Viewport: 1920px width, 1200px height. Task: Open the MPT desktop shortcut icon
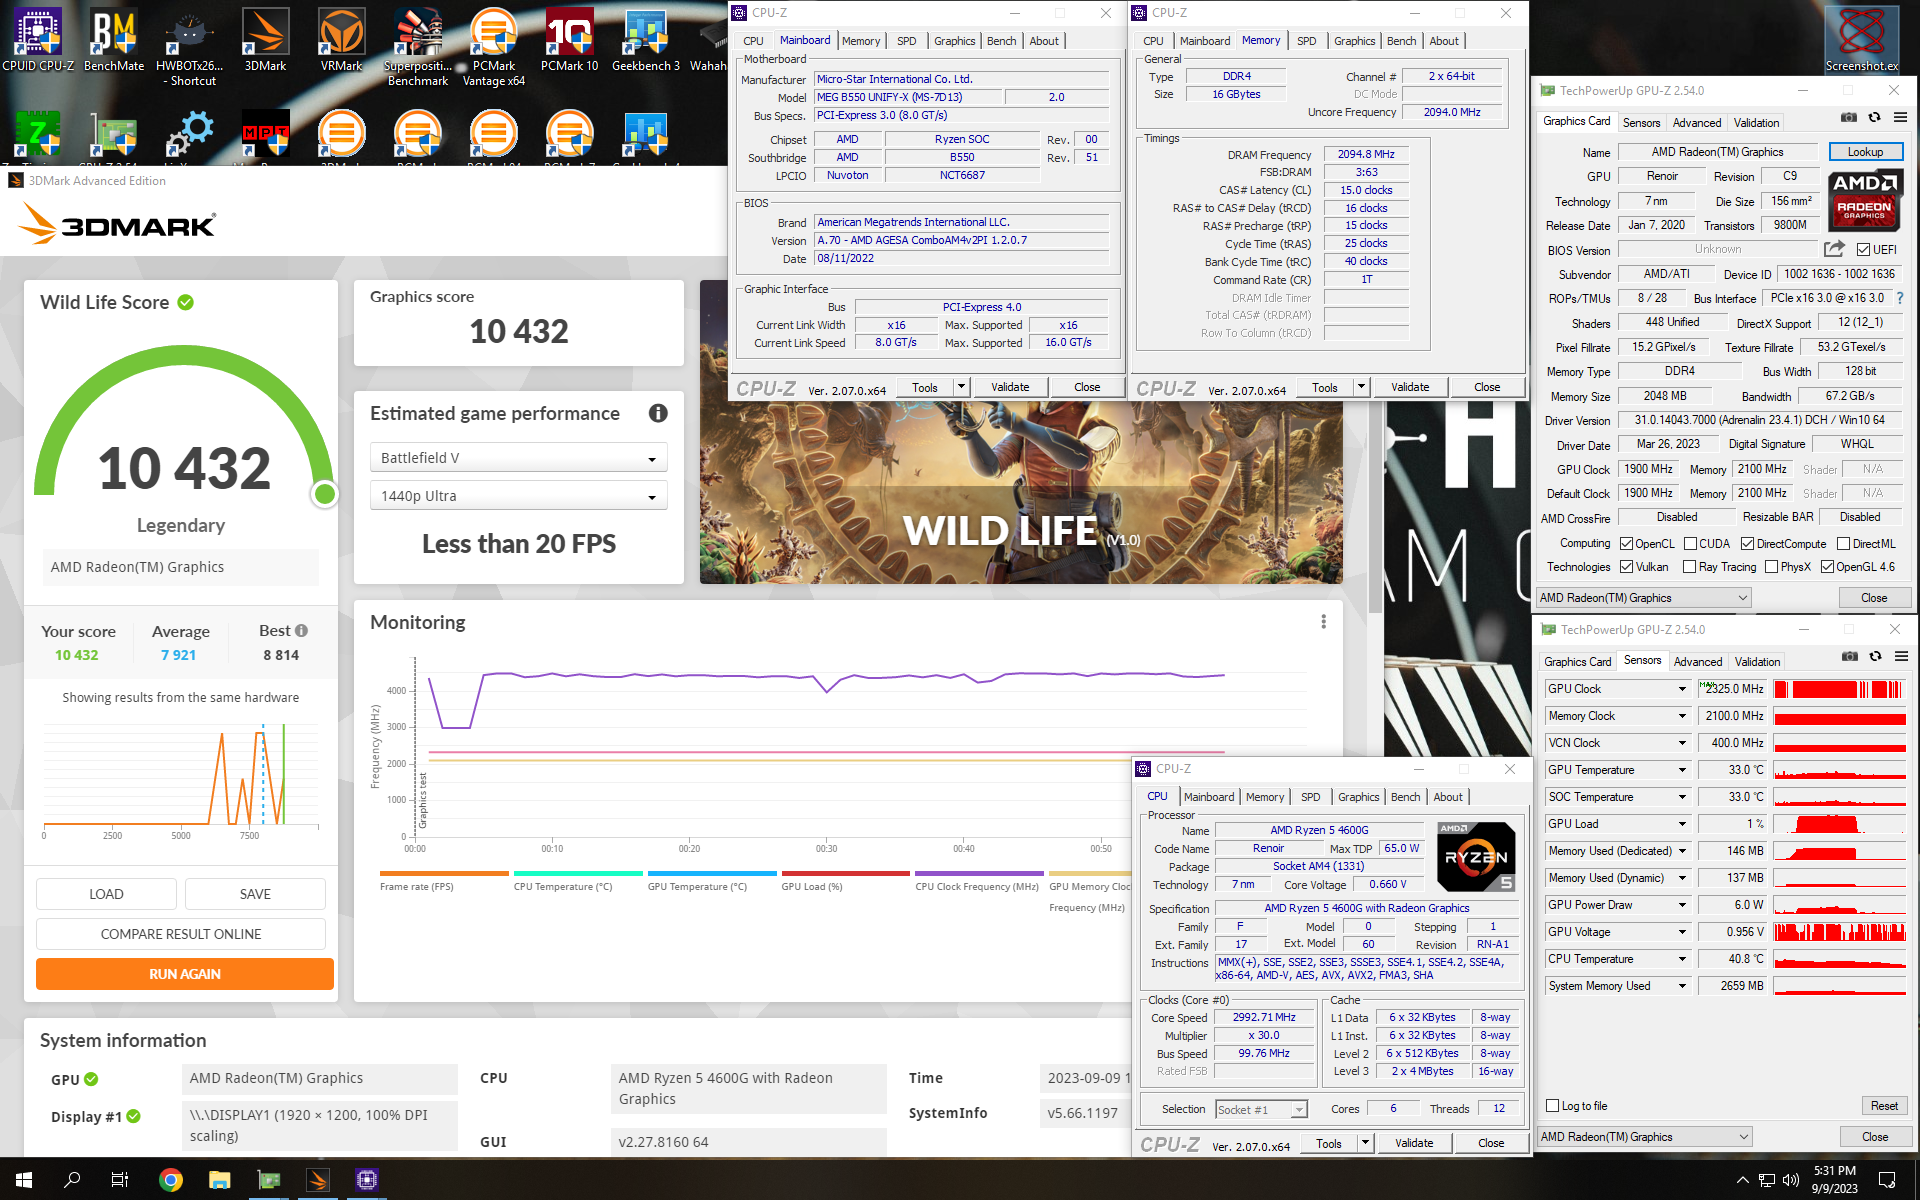coord(266,134)
